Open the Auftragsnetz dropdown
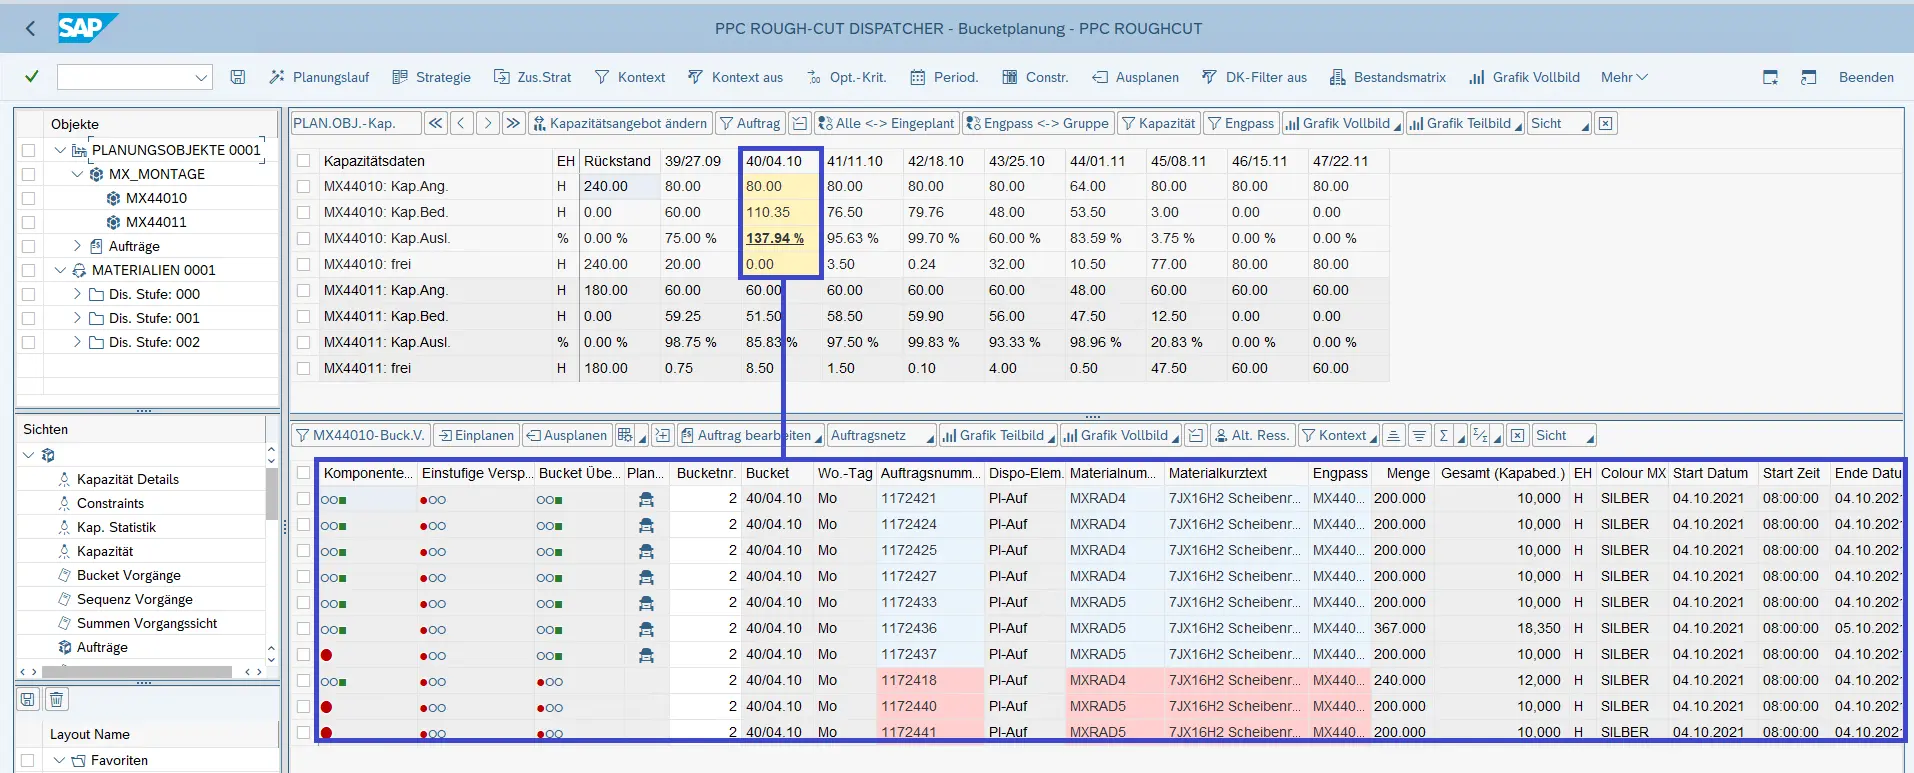1914x773 pixels. pos(882,435)
